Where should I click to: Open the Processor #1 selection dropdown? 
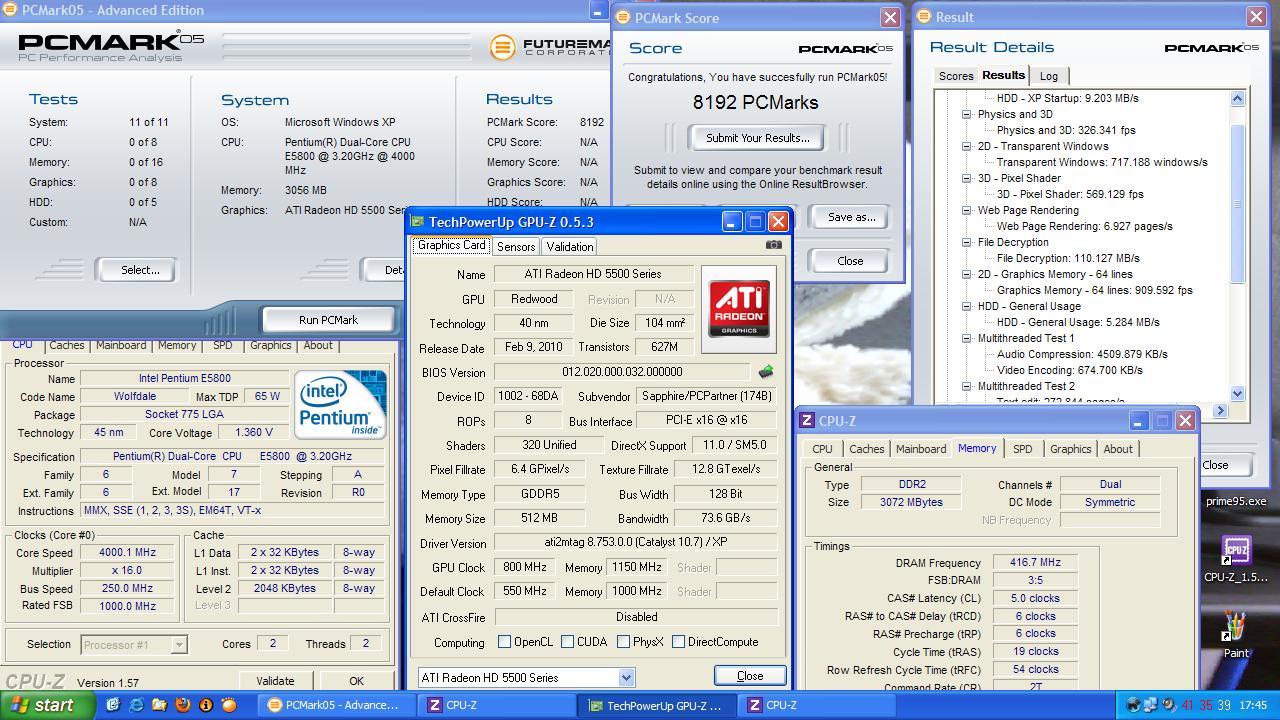pyautogui.click(x=178, y=644)
